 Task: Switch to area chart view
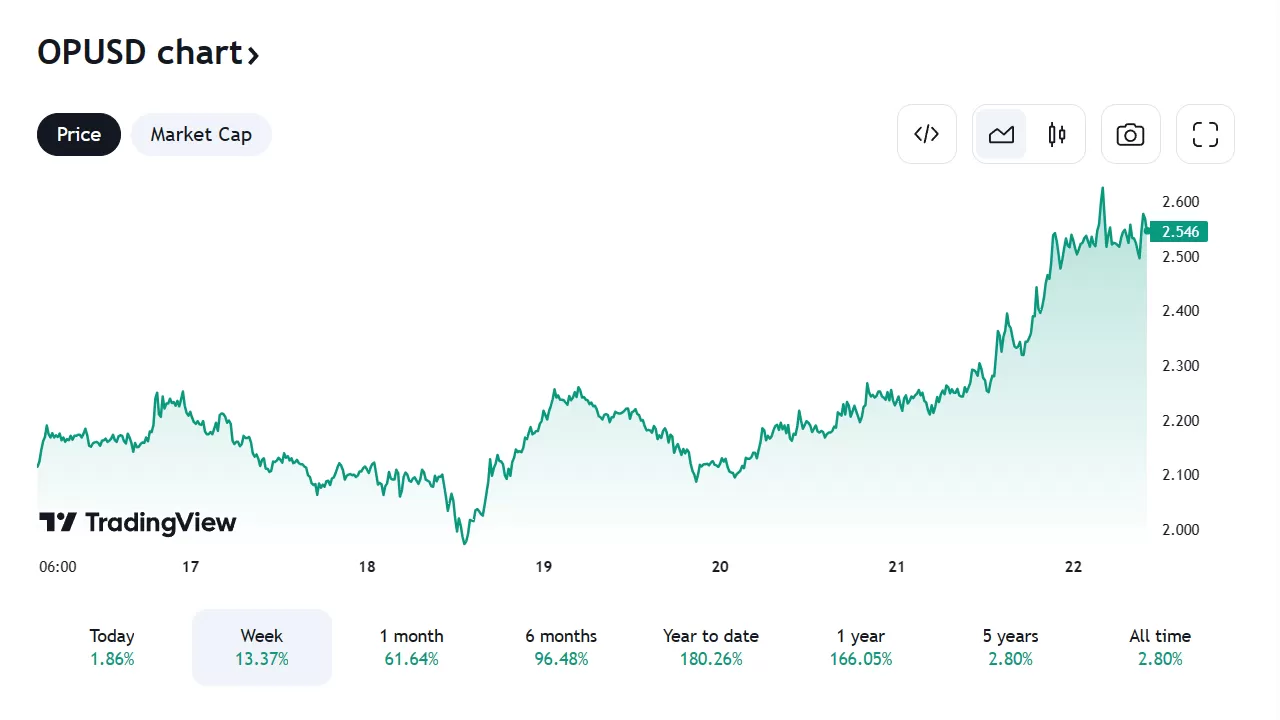point(1001,134)
